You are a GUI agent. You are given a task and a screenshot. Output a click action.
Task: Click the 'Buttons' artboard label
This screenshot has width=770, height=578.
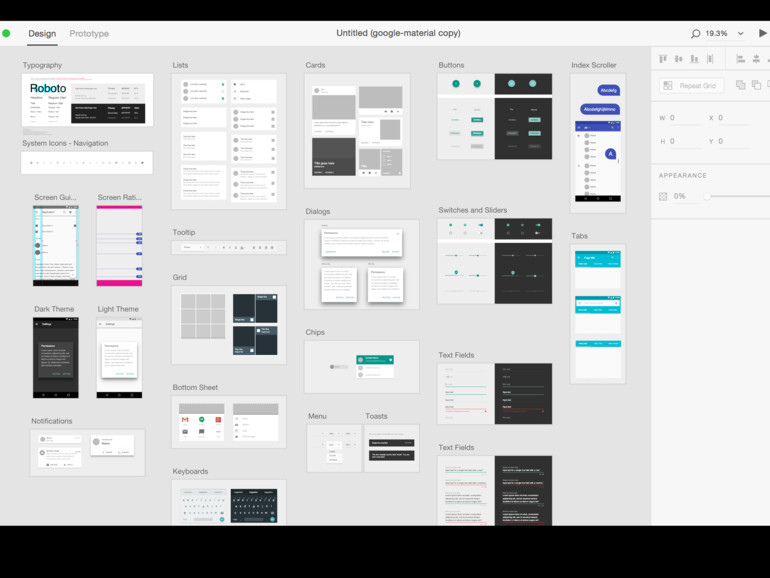coord(451,65)
